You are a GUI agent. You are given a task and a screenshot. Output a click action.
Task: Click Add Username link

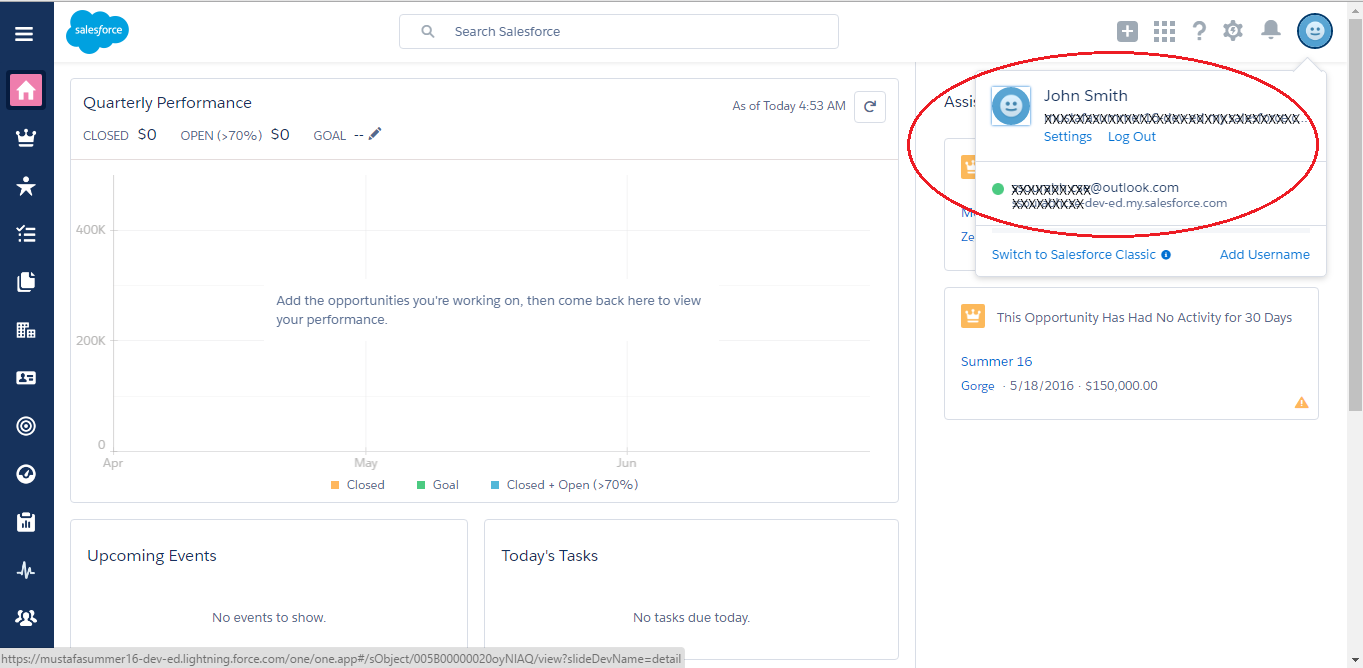1265,255
